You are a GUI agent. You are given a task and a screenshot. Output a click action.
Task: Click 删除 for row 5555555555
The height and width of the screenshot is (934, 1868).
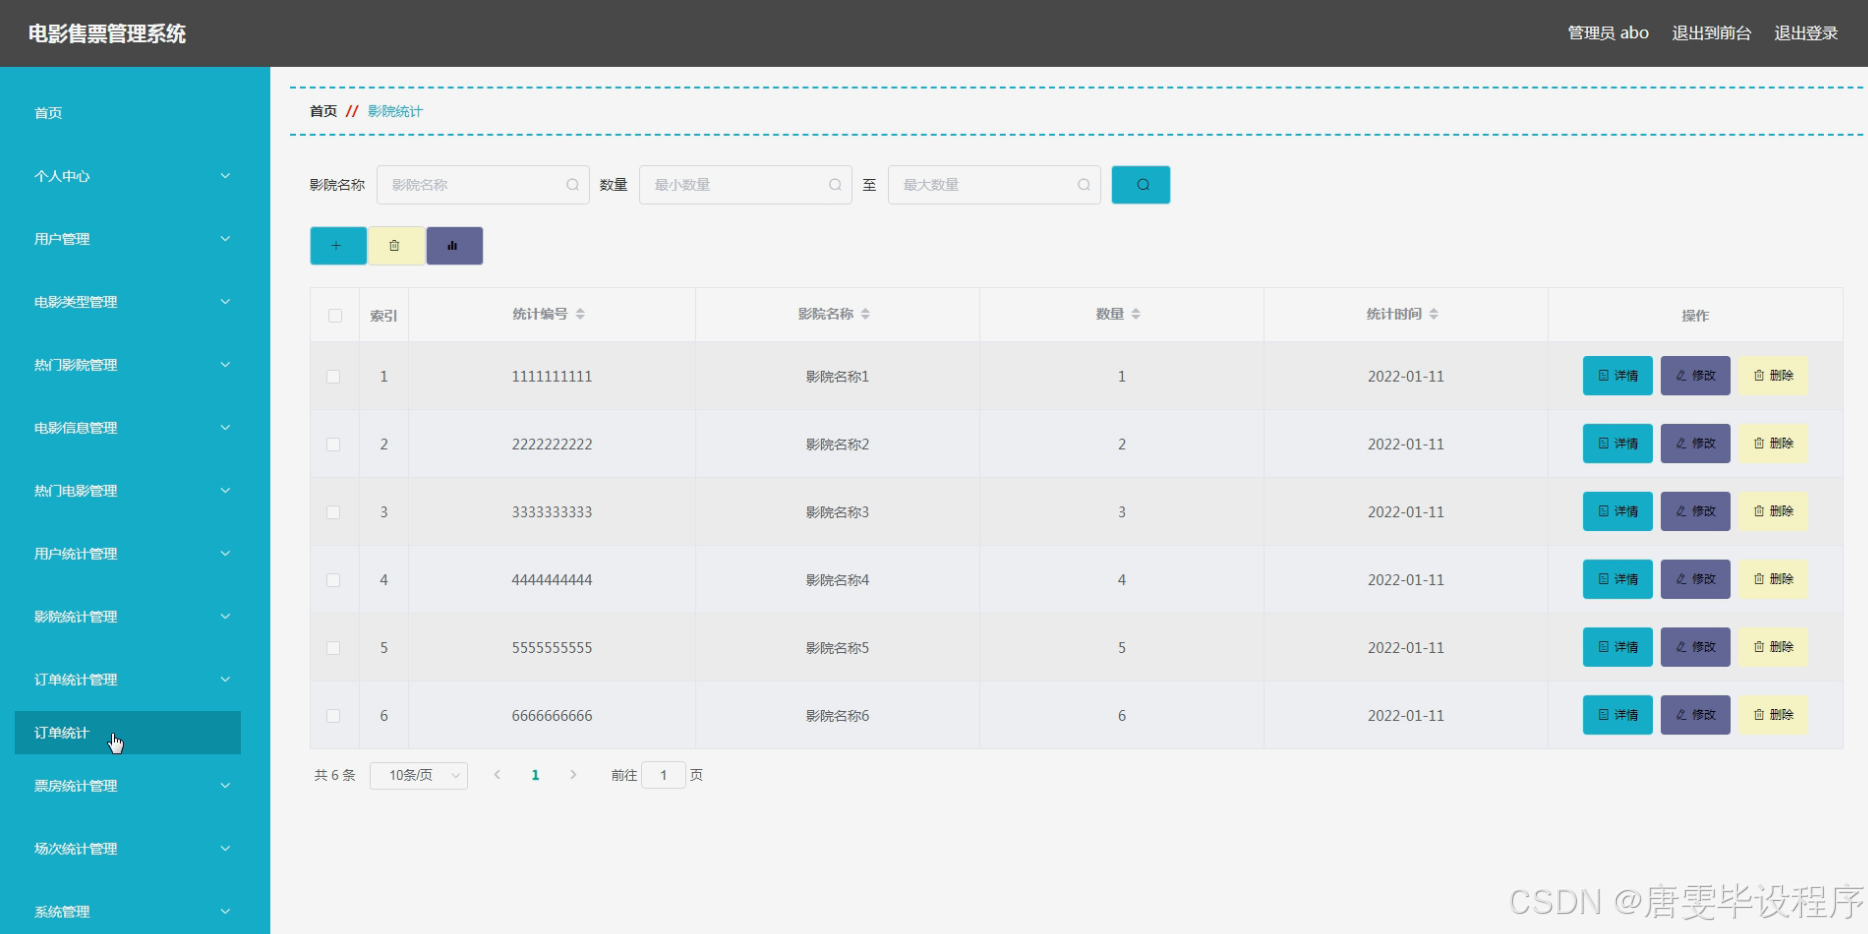[1773, 648]
